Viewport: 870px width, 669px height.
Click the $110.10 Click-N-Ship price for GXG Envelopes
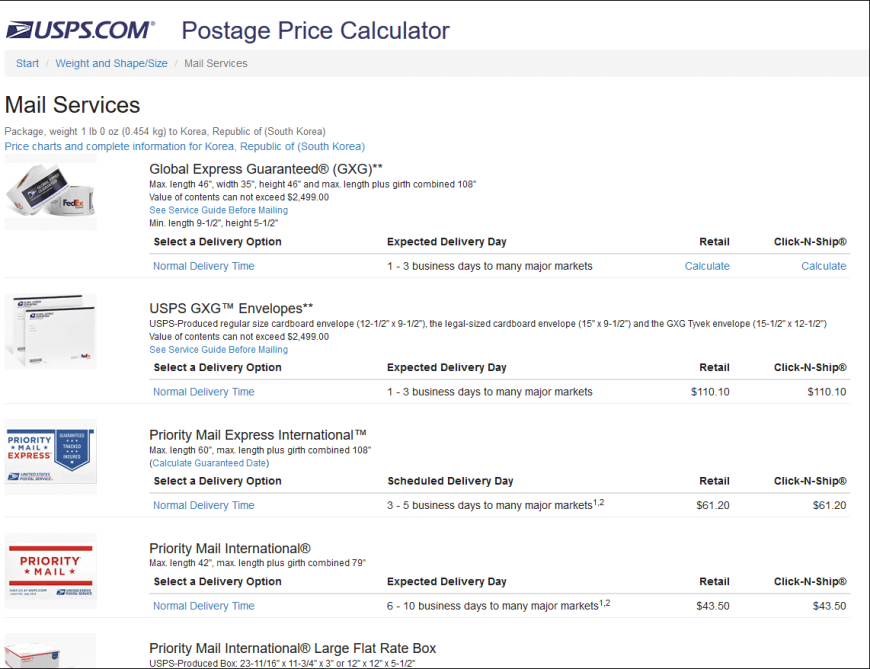pos(826,392)
